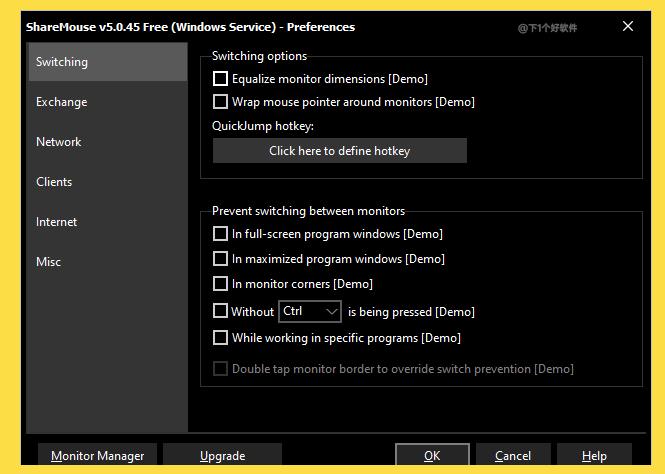Viewport: 665px width, 474px height.
Task: Enable Equalize monitor dimensions checkbox
Action: (220, 79)
